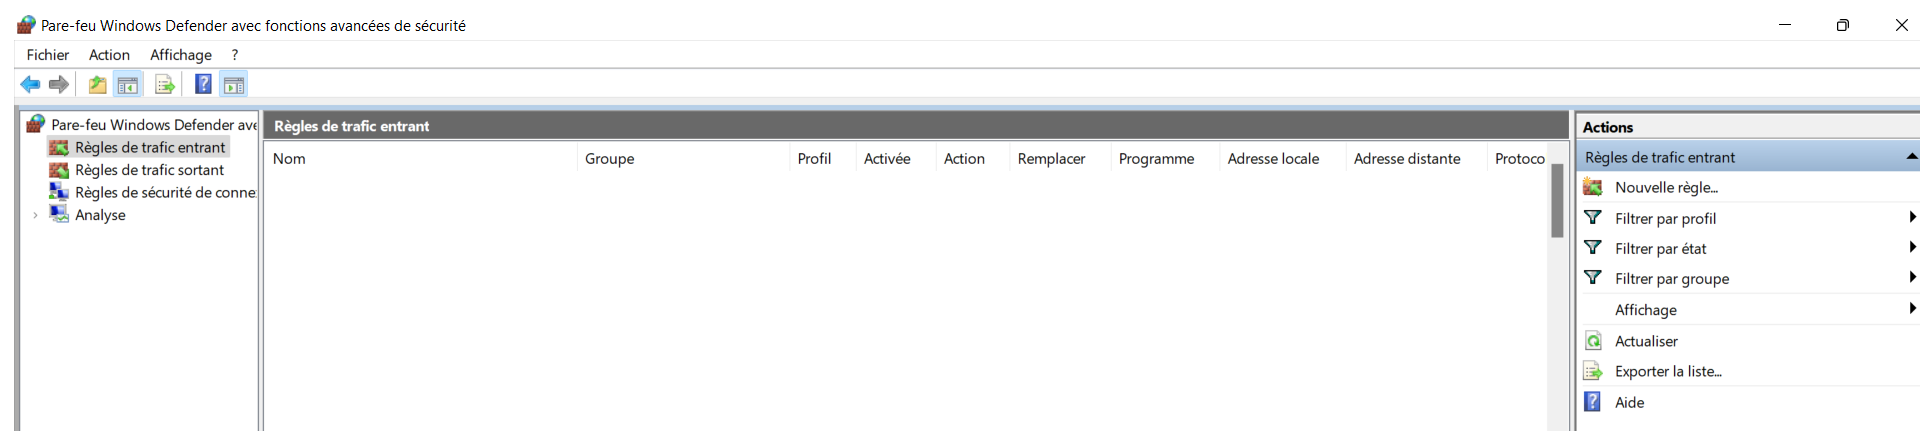Sort by the Groupe column header
This screenshot has height=431, width=1920.
point(683,158)
